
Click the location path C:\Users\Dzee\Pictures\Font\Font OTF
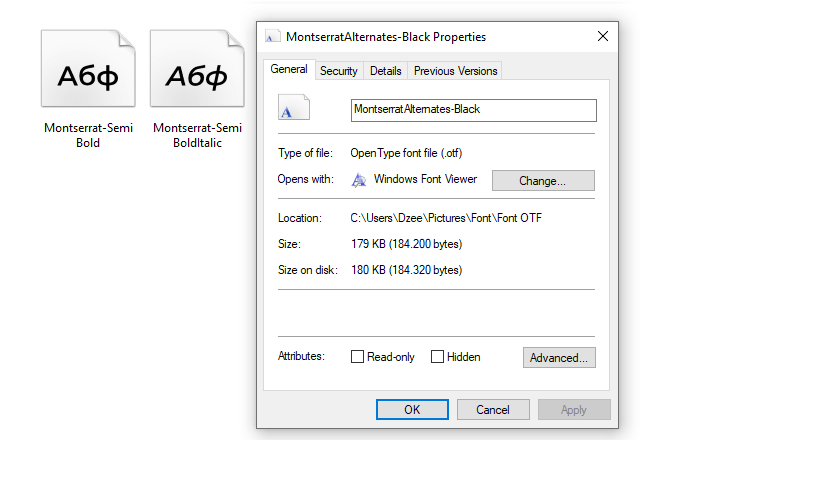point(446,218)
